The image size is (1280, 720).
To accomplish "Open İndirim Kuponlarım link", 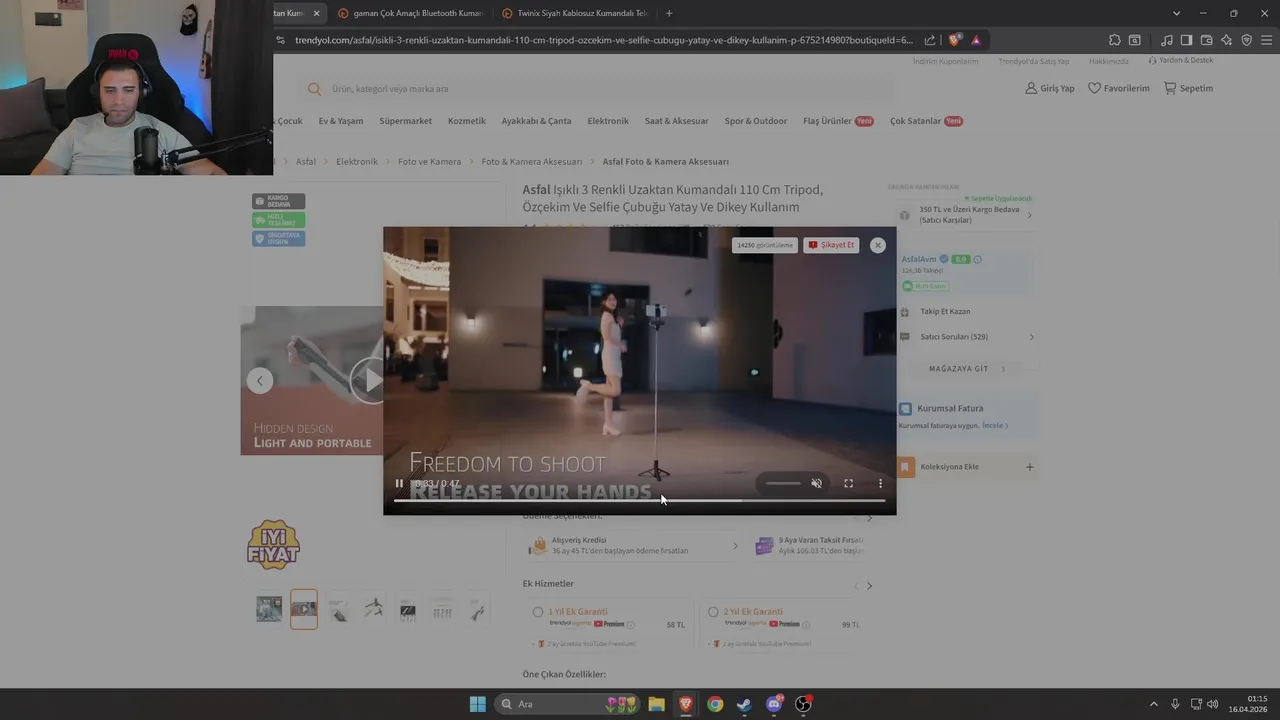I will 945,61.
